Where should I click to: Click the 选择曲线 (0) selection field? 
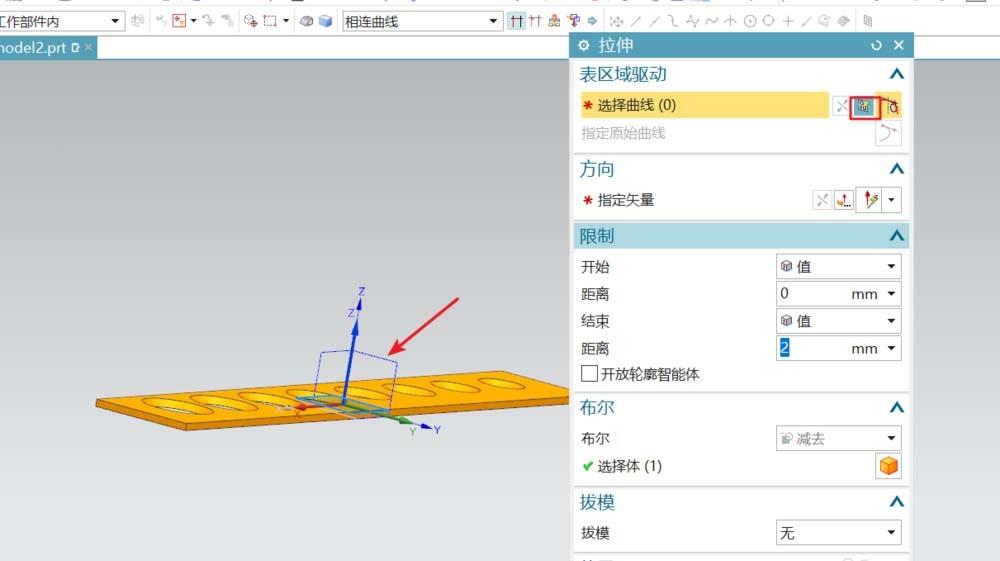click(x=704, y=105)
